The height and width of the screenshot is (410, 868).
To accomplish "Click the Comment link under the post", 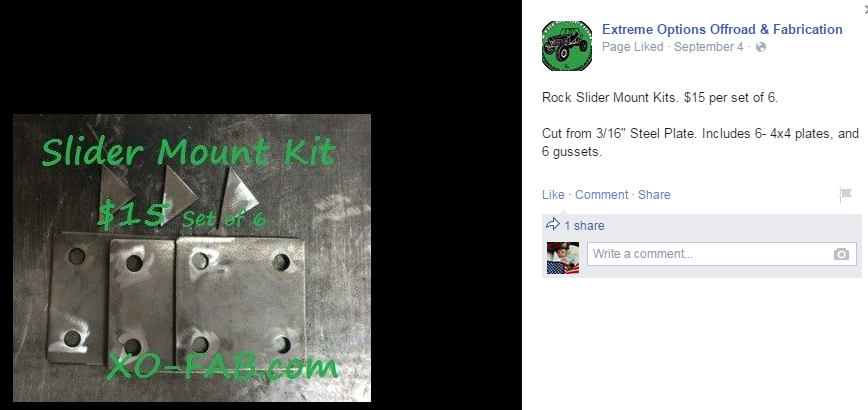I will point(601,195).
